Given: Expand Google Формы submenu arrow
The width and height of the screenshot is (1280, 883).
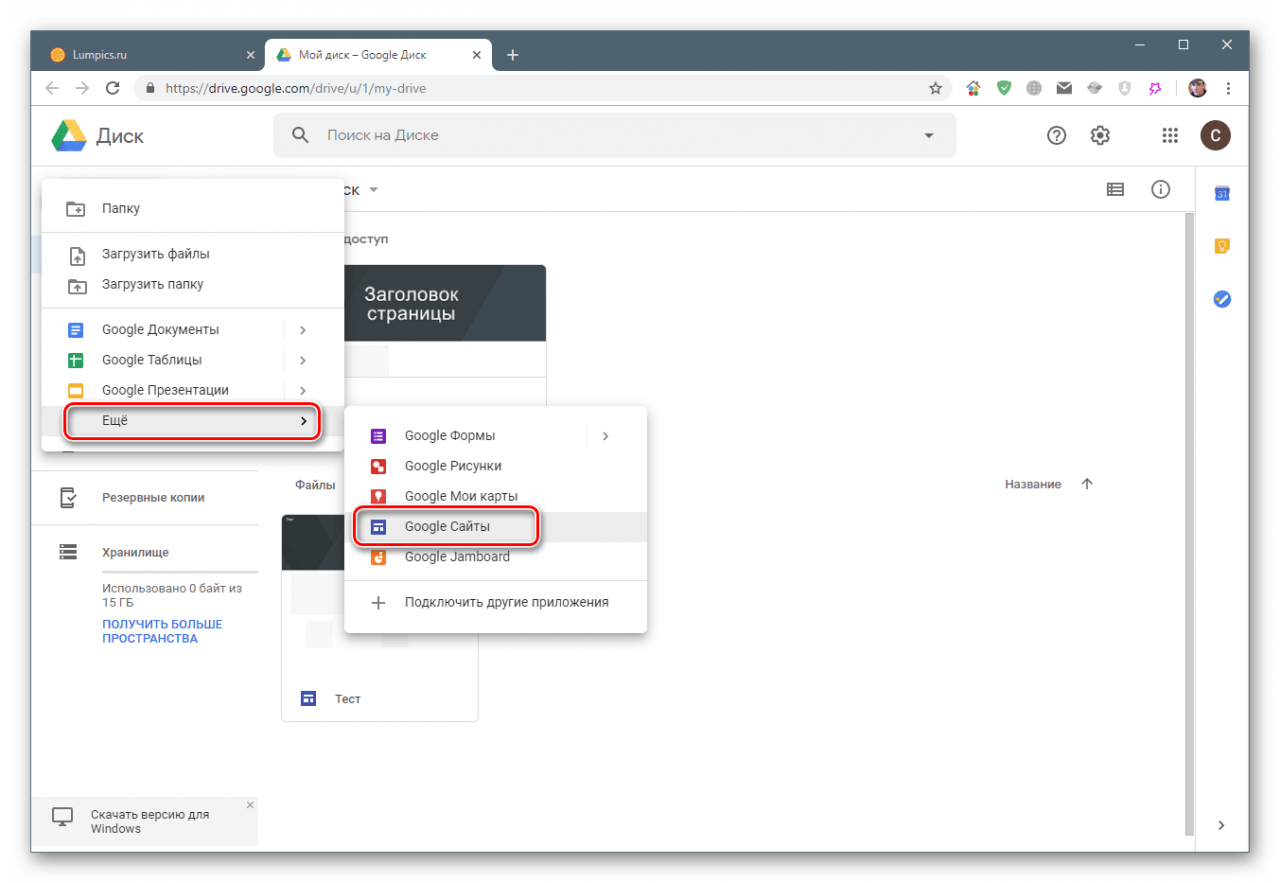Looking at the screenshot, I should click(605, 436).
